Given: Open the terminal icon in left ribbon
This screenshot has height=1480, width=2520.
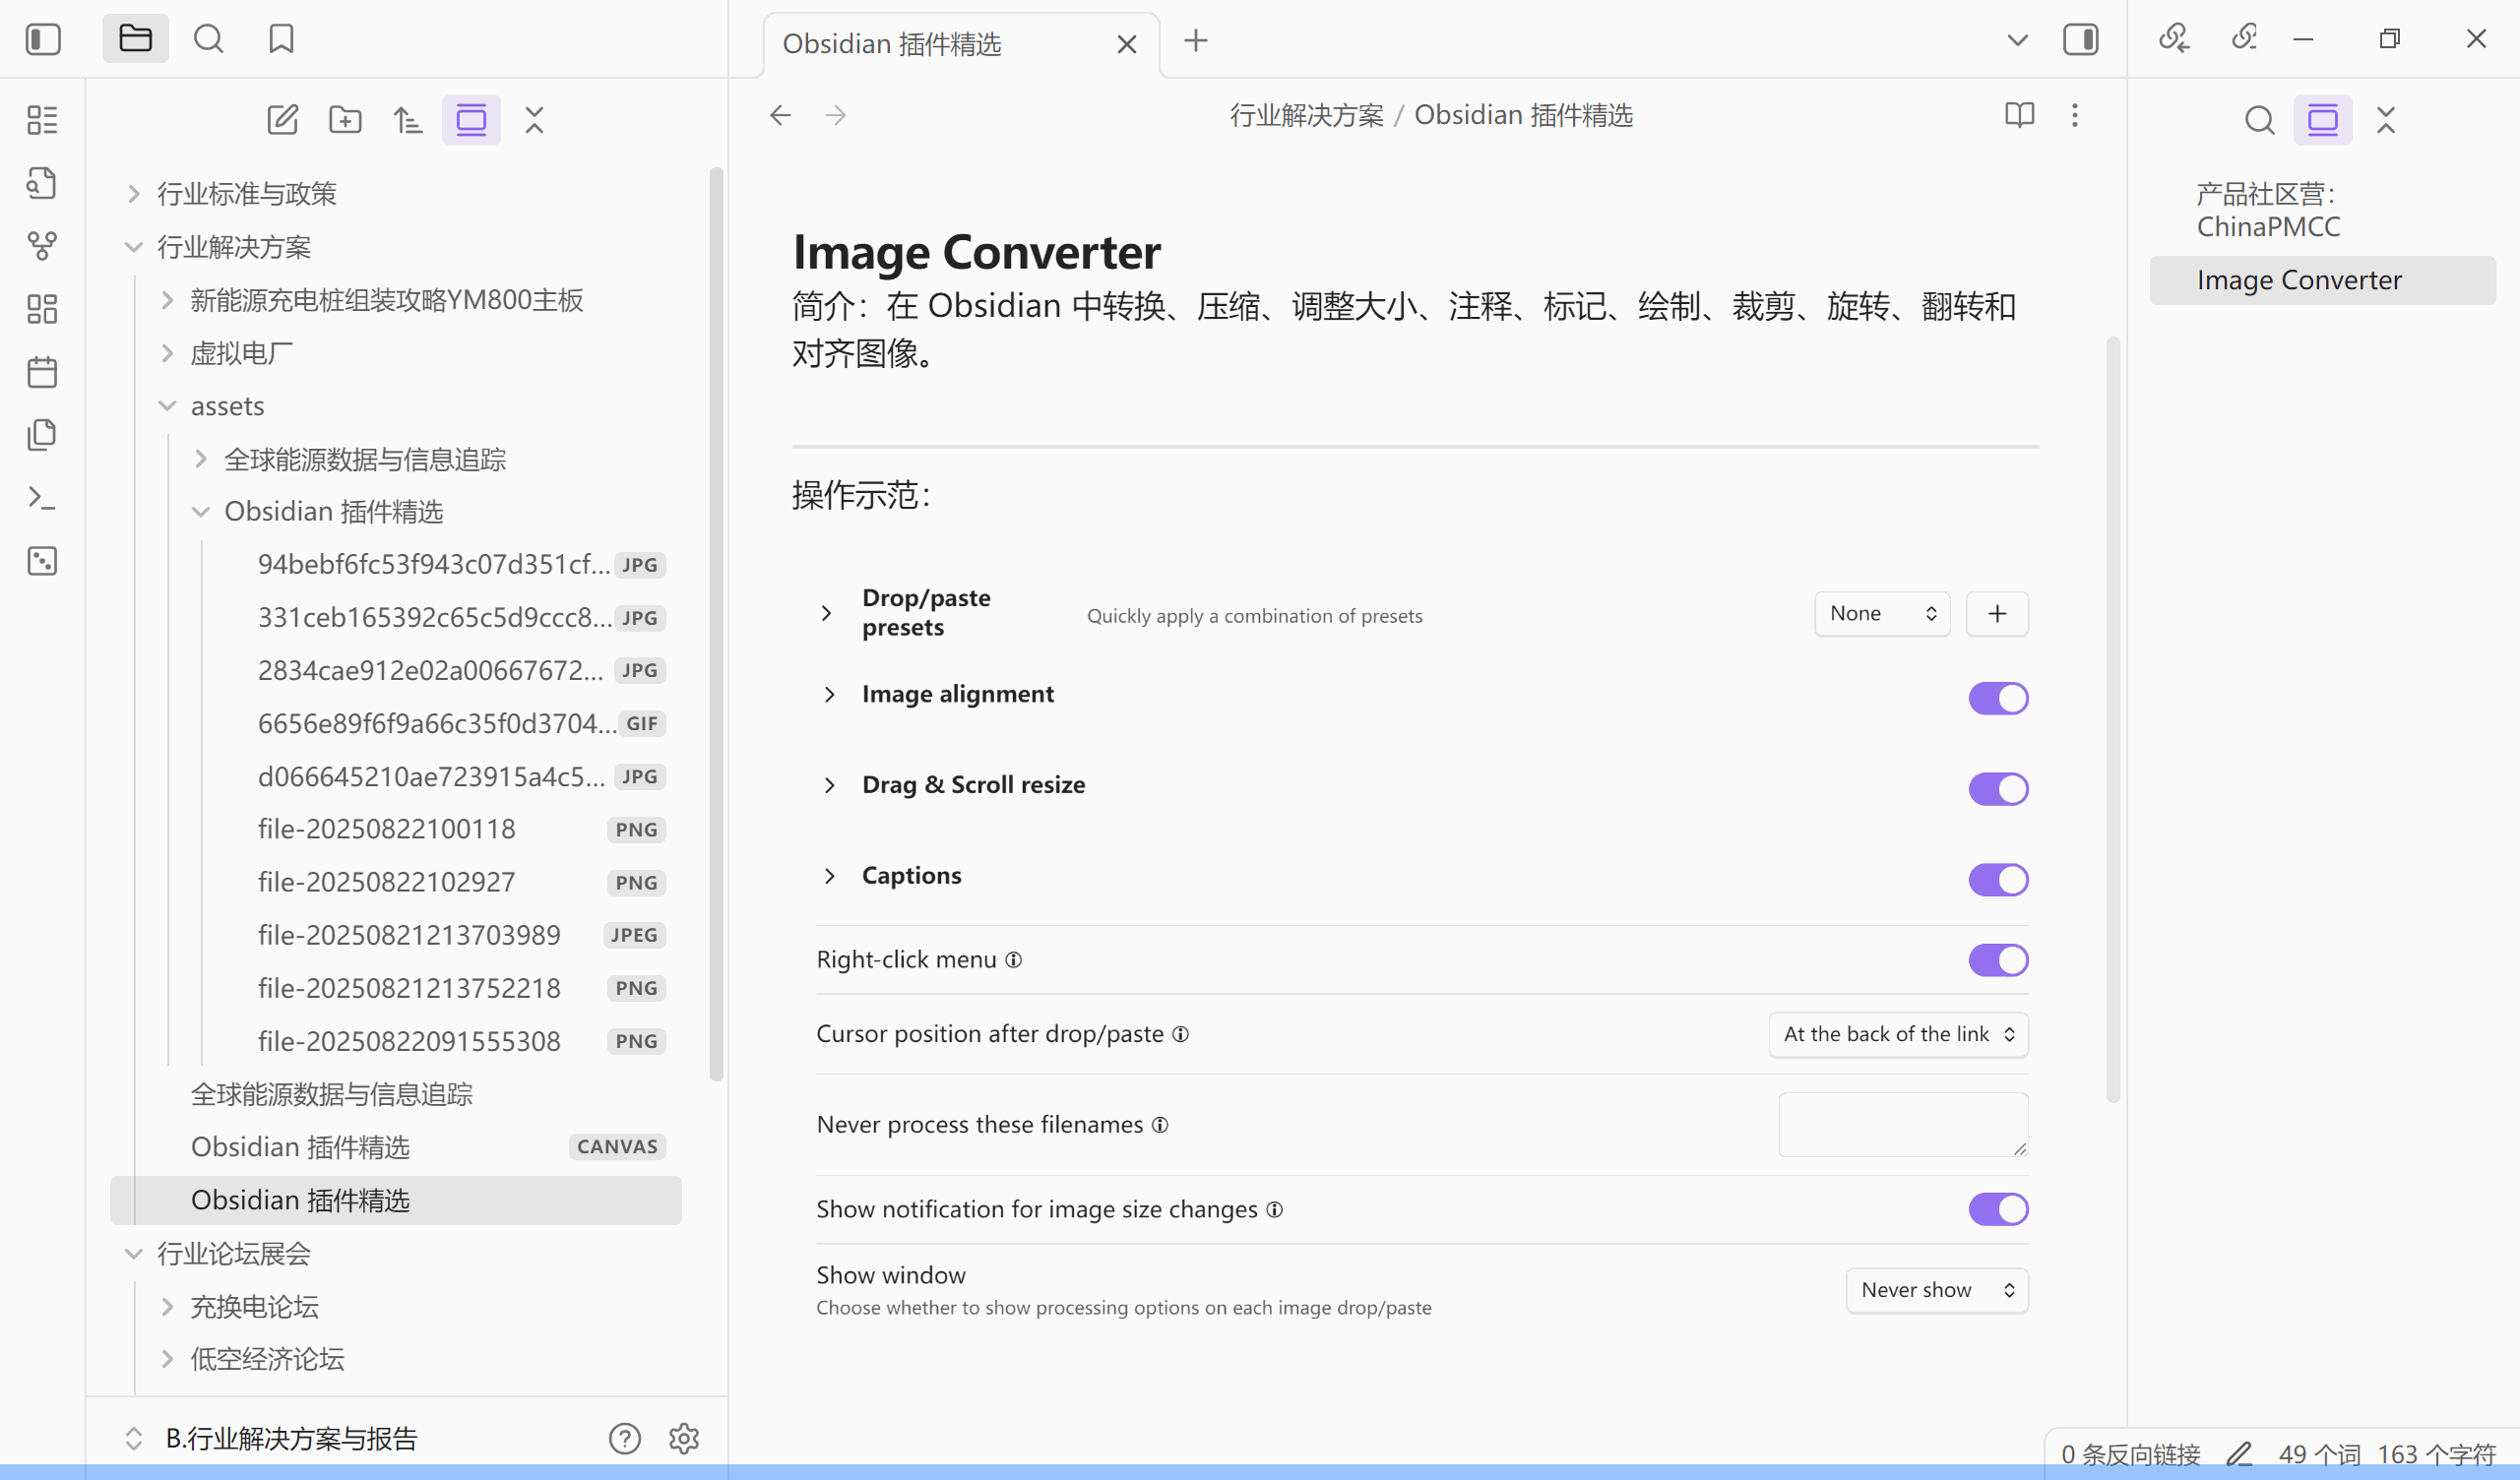Looking at the screenshot, I should point(42,497).
